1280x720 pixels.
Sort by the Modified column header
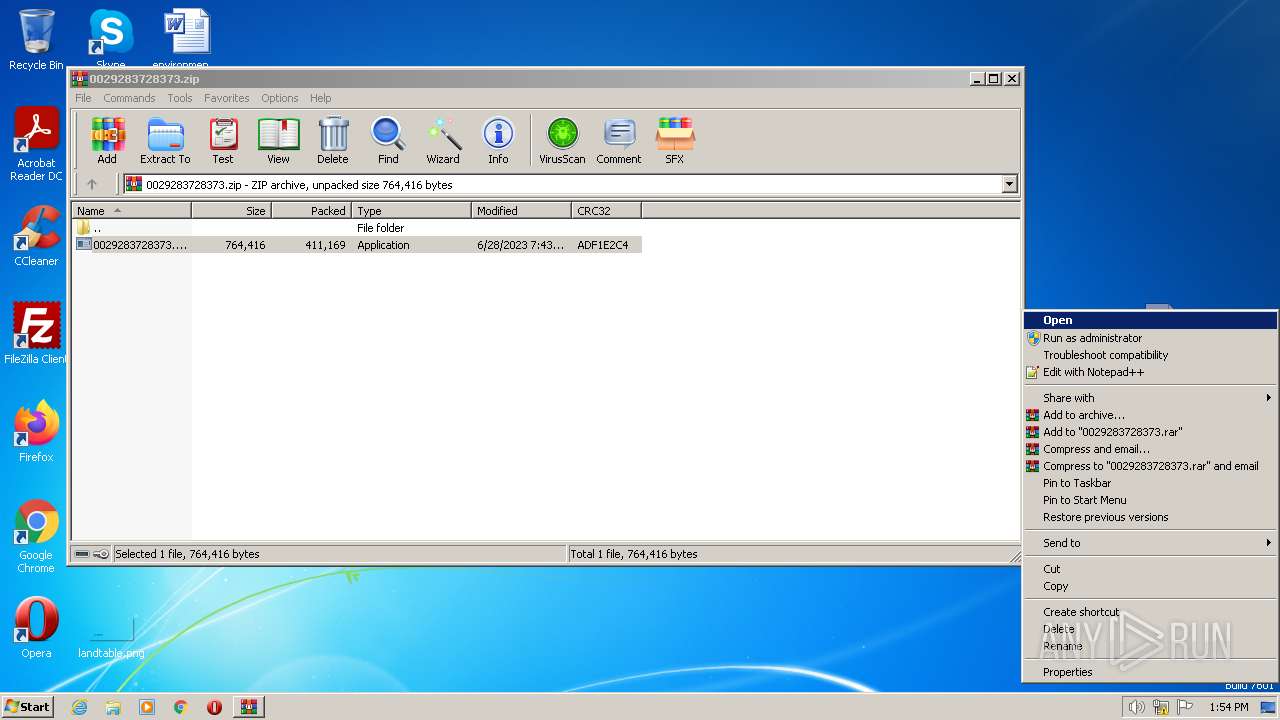point(522,211)
